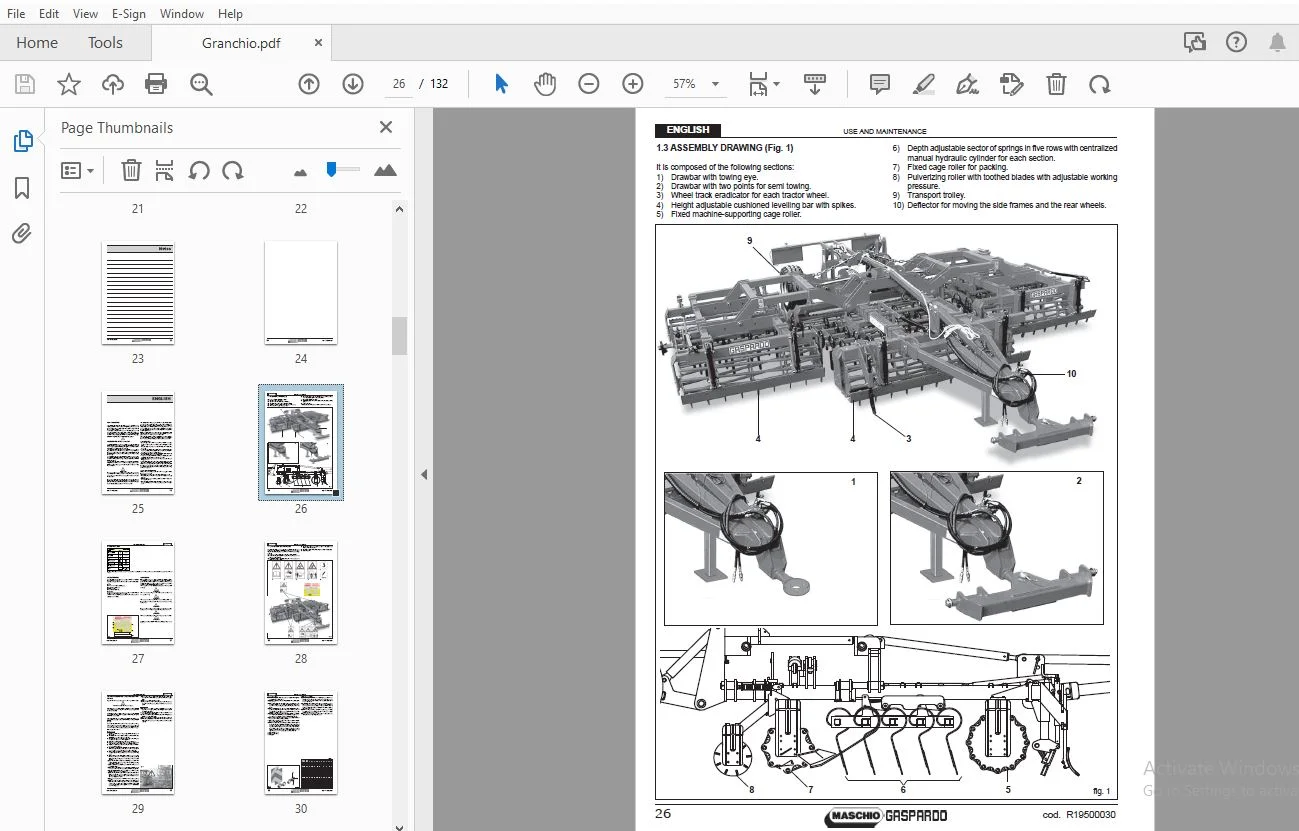Click the thumbnails panel scroll up arrow

[399, 210]
